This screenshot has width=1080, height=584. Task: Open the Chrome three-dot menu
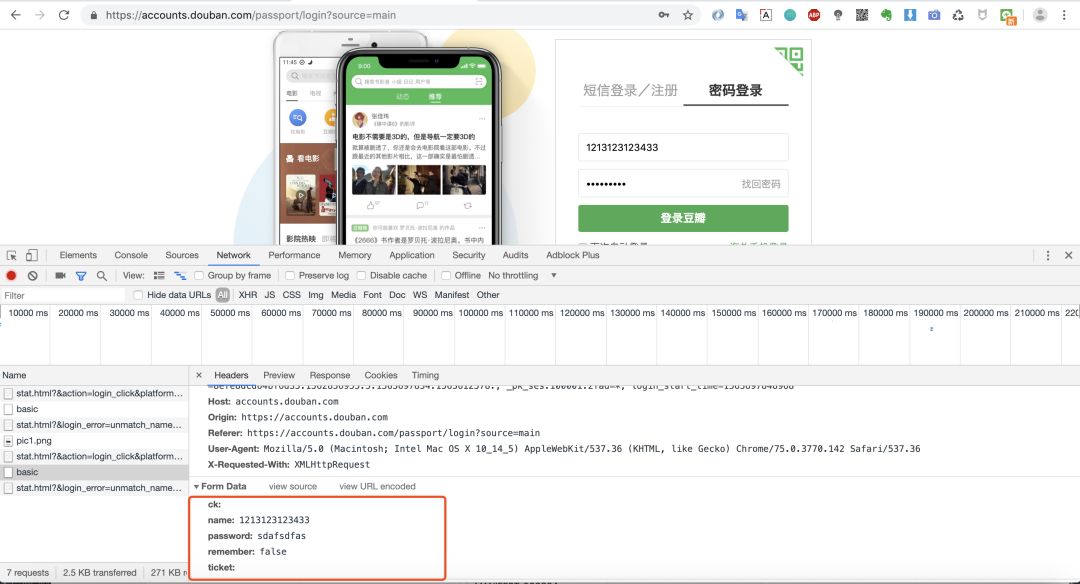pos(1064,14)
